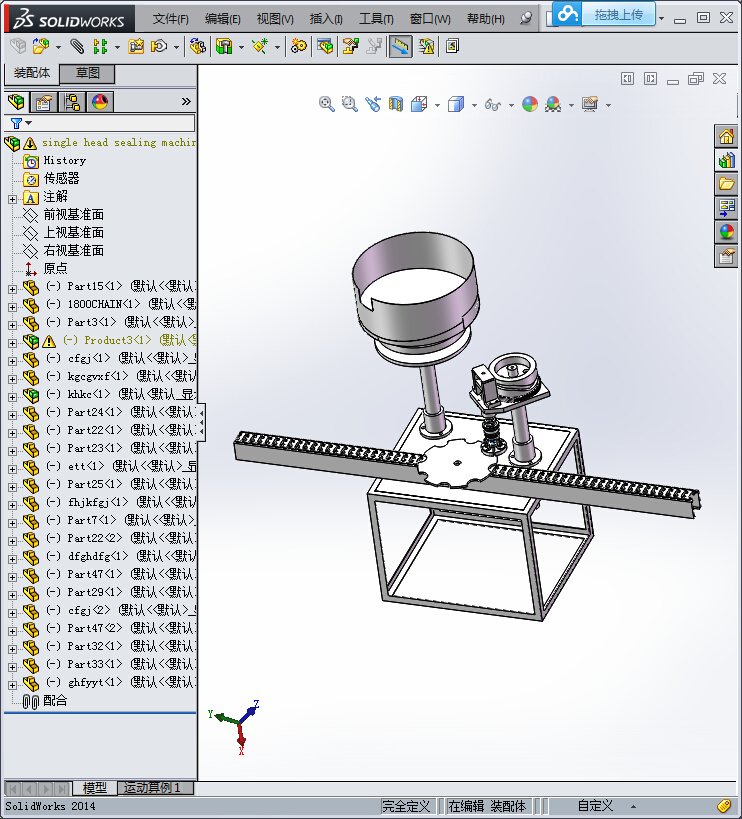Open View Orientation dropdown arrow
742x819 pixels.
tap(437, 105)
